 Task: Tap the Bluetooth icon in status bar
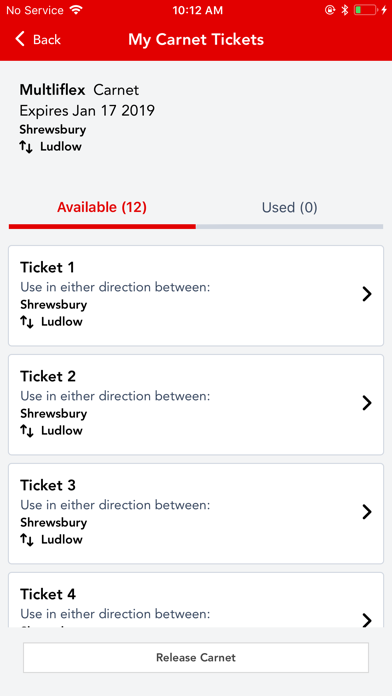pos(344,10)
